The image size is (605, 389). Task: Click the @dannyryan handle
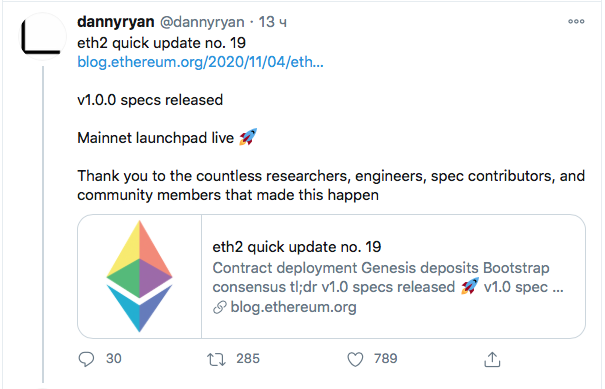click(x=202, y=22)
